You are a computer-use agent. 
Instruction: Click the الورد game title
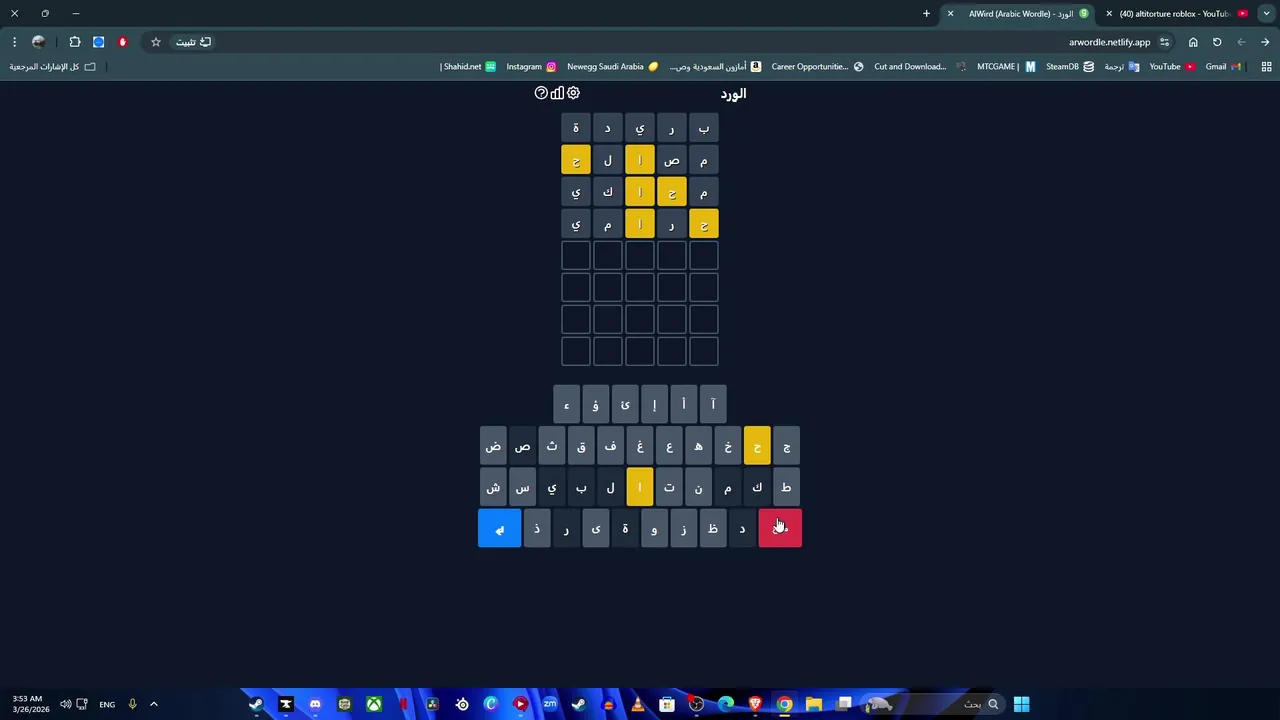point(733,93)
